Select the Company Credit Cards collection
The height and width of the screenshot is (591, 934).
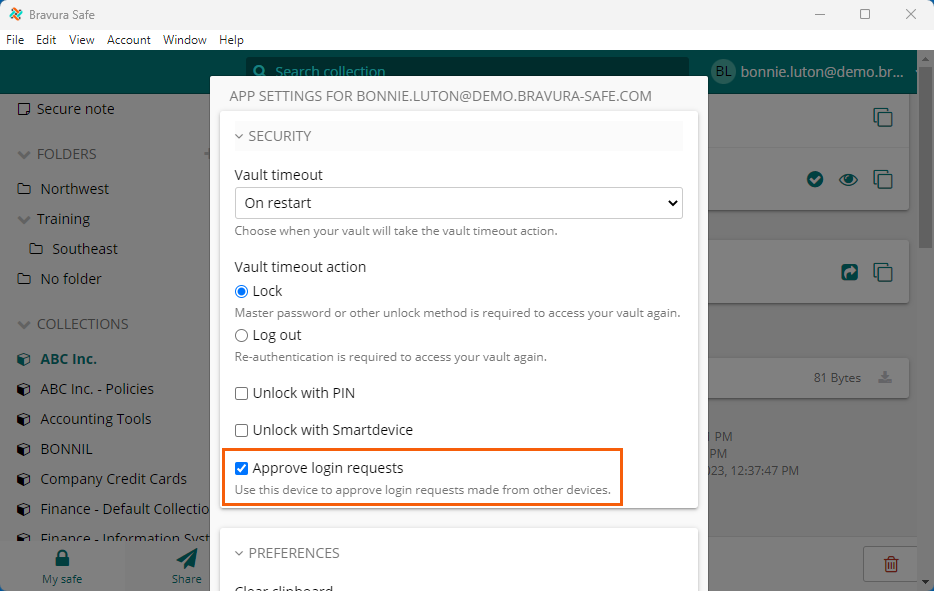(113, 479)
